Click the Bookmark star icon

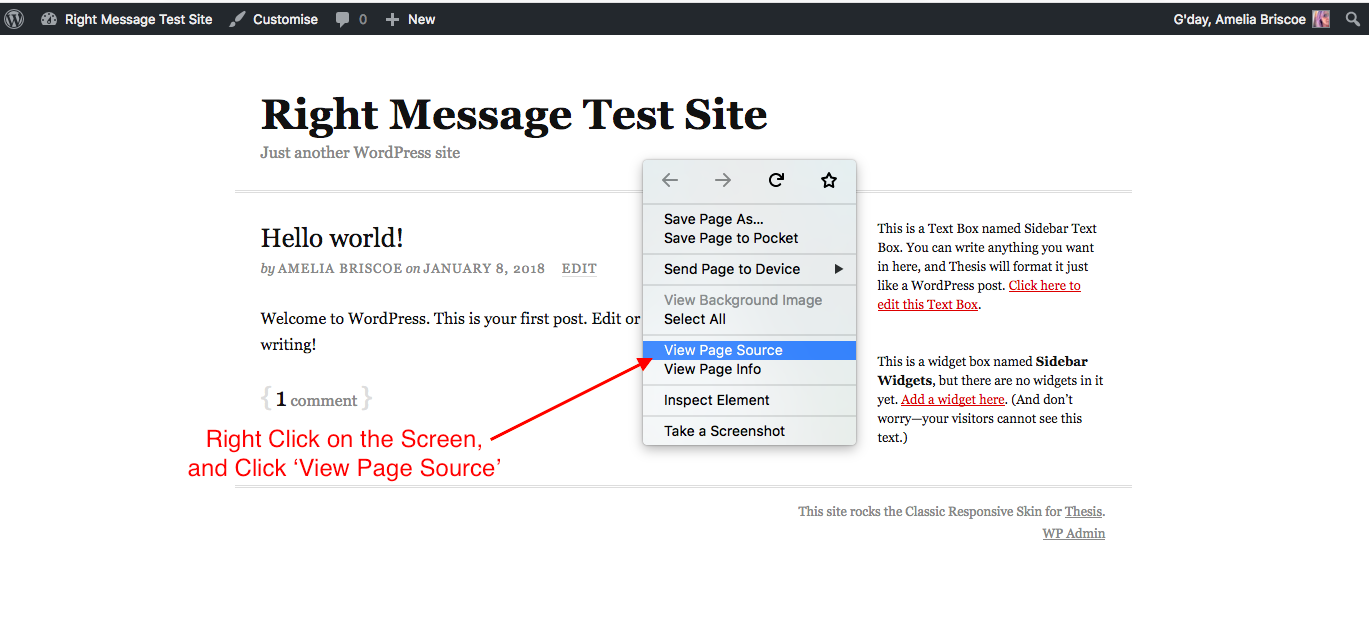click(x=829, y=181)
